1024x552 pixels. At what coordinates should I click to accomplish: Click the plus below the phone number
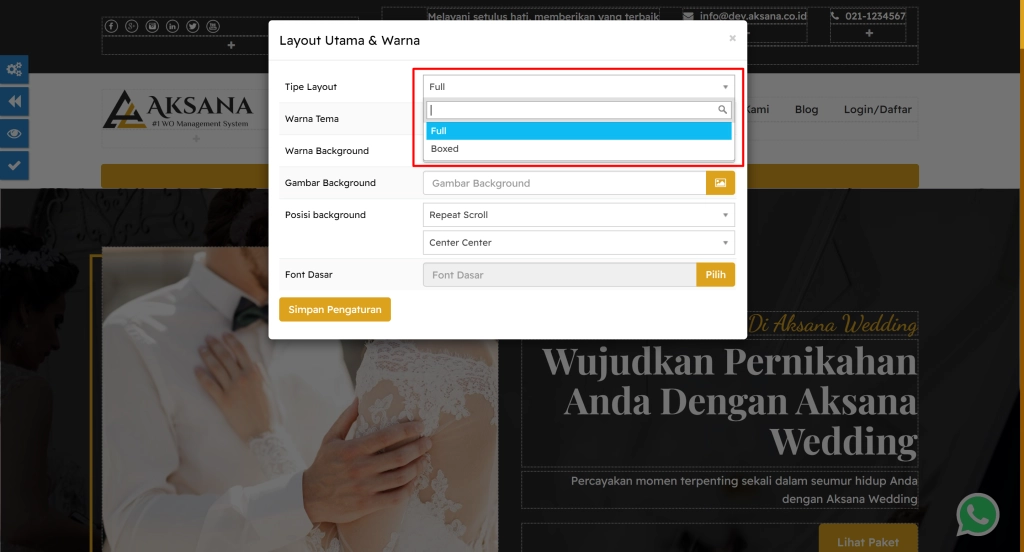[869, 33]
